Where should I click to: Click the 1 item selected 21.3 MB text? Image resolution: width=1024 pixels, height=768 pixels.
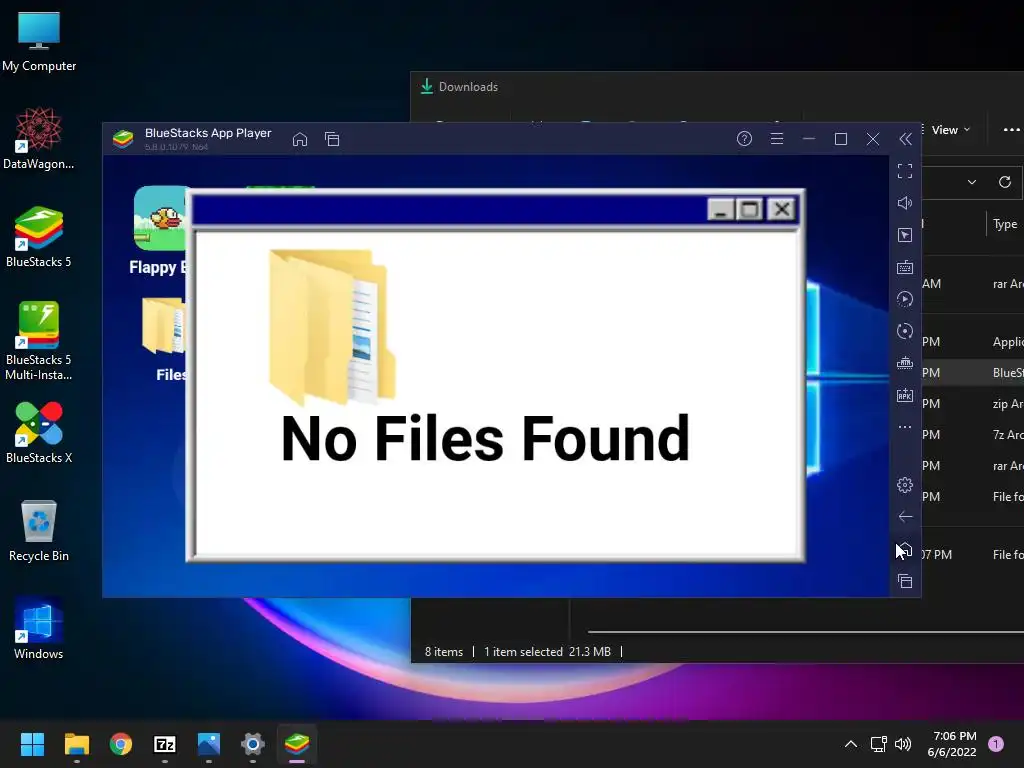[x=547, y=652]
